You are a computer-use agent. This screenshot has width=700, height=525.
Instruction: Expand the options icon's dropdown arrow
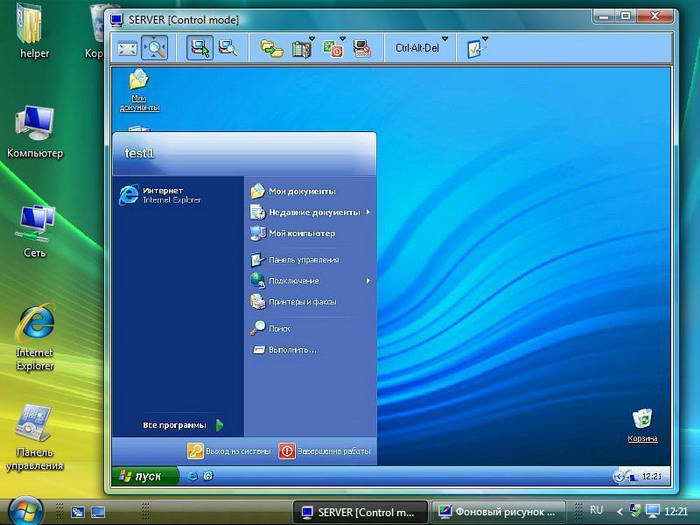pyautogui.click(x=485, y=38)
